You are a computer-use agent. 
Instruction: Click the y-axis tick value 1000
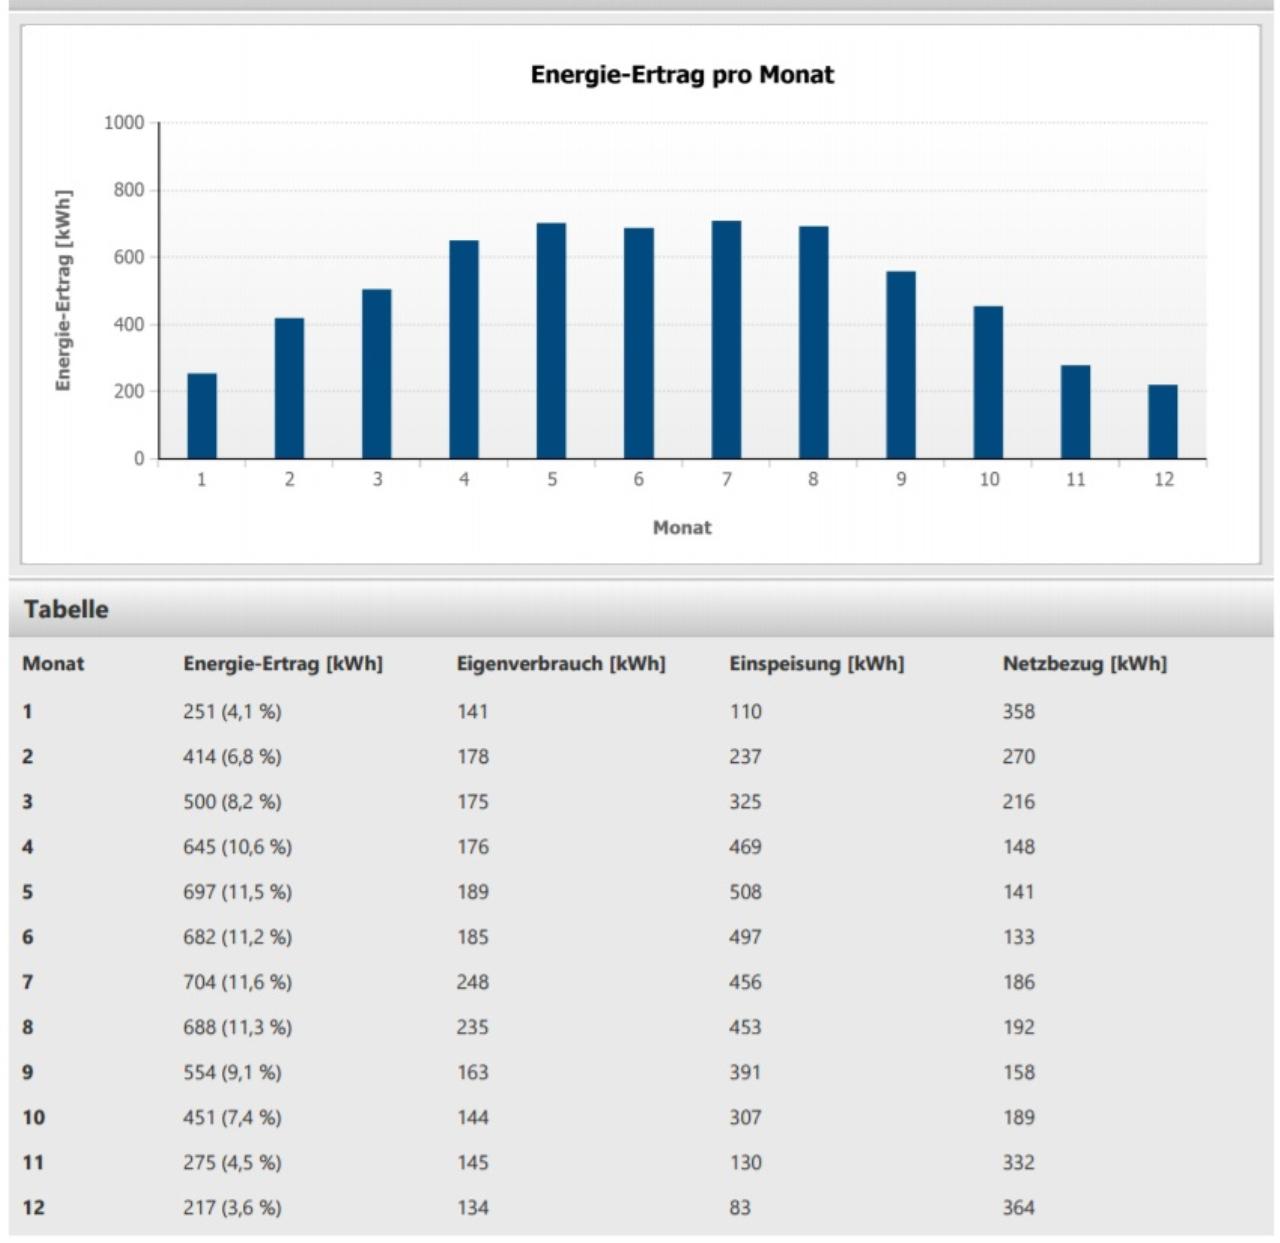tap(124, 123)
